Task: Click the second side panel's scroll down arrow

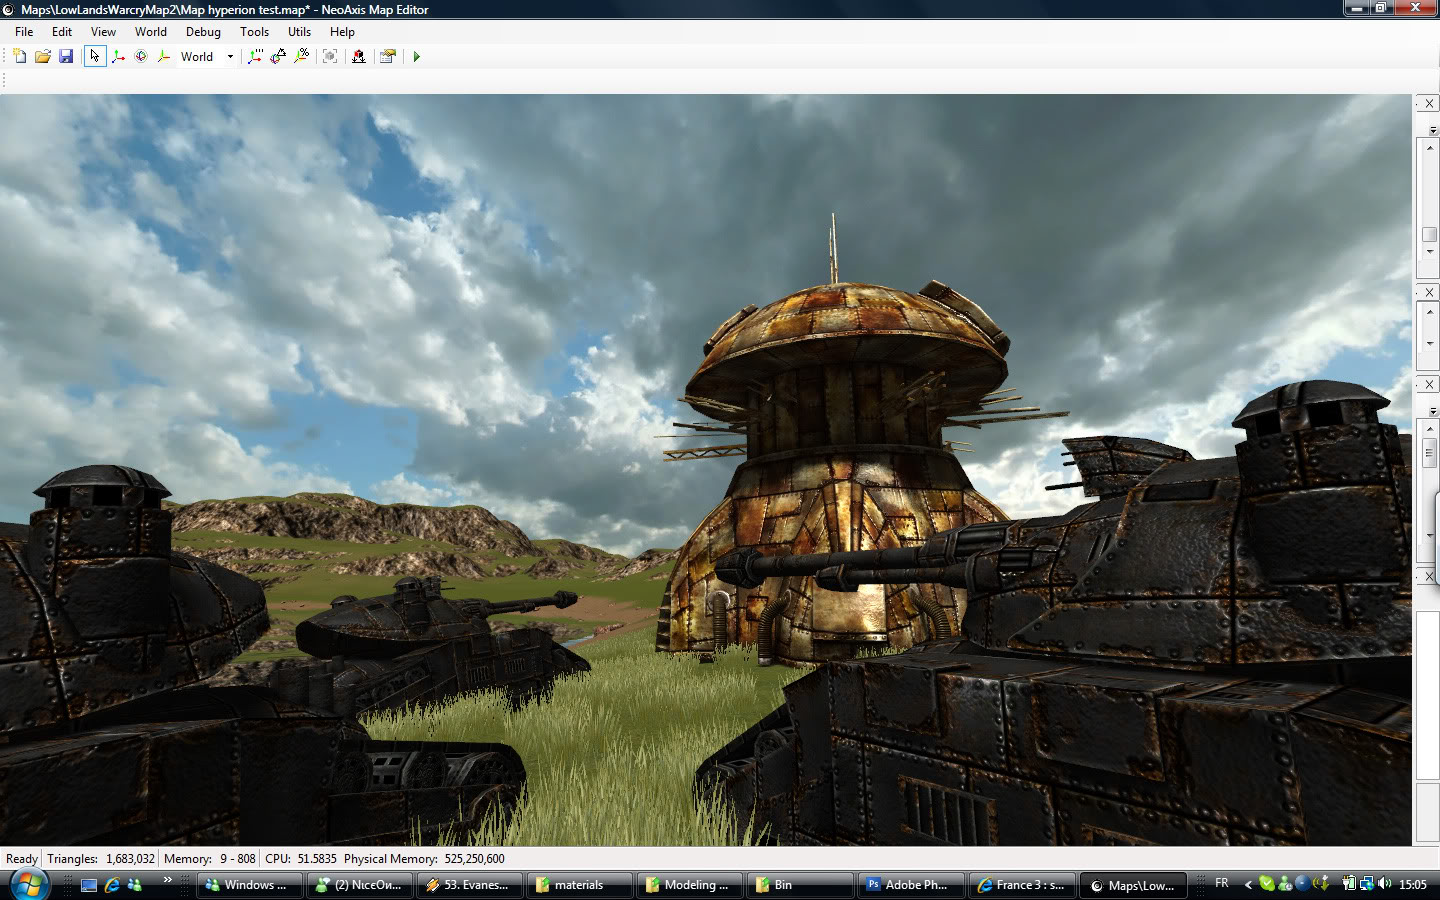Action: click(1430, 343)
